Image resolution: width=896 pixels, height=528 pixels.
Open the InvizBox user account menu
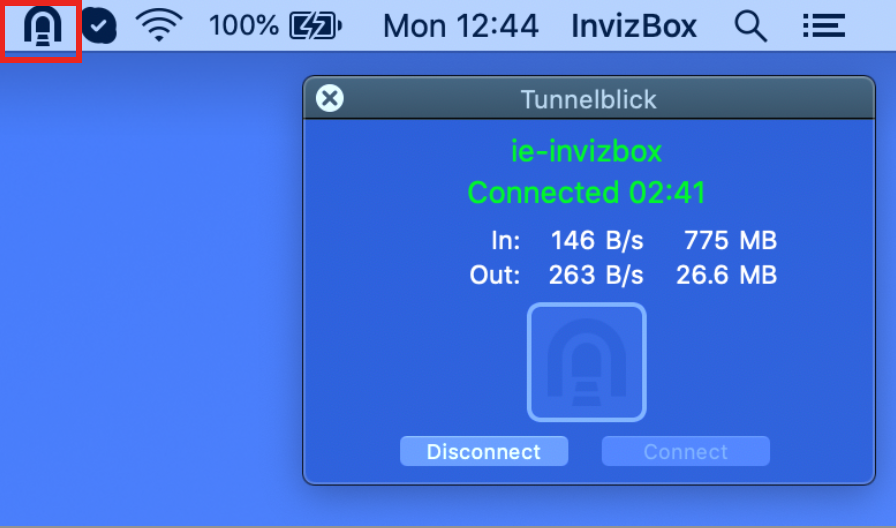(x=634, y=26)
